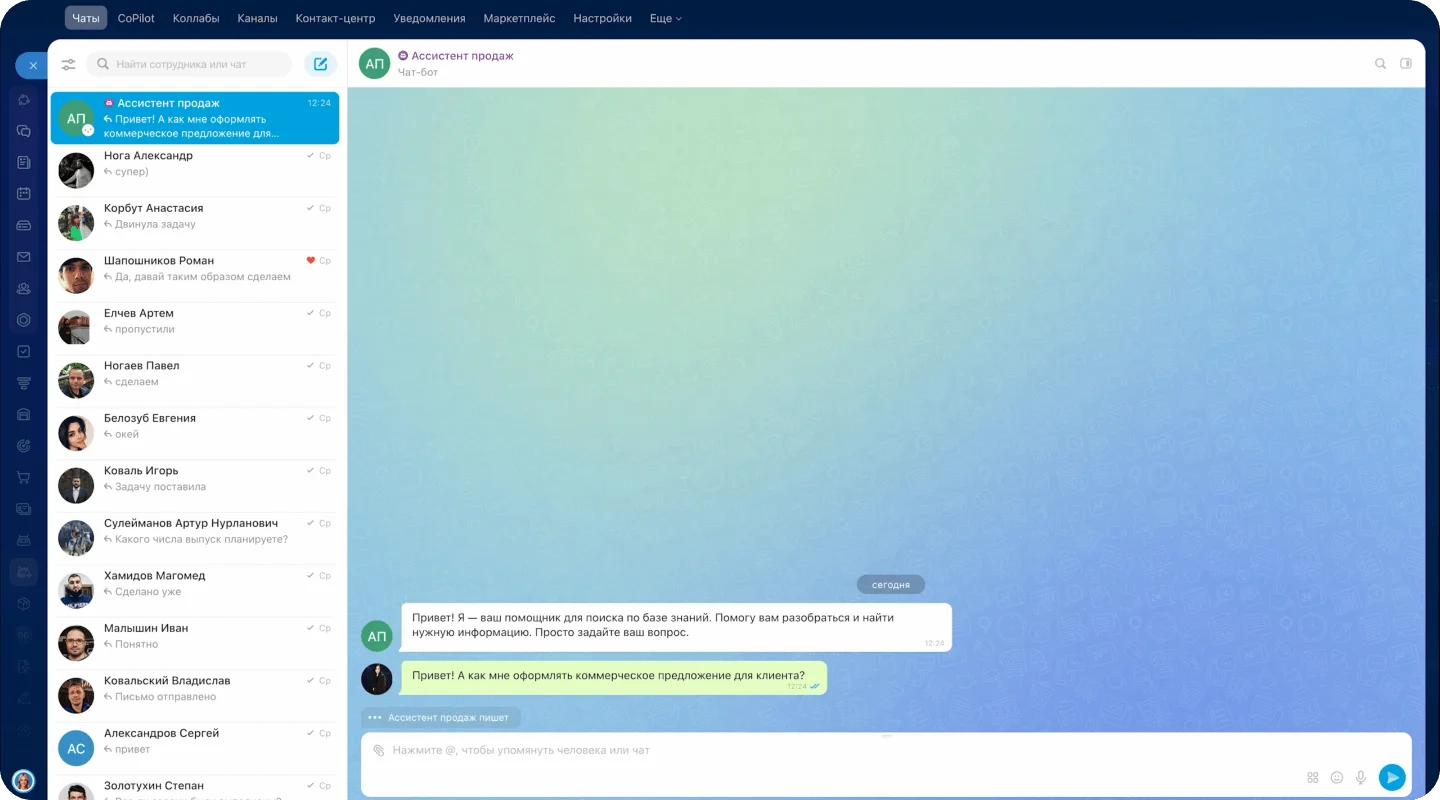
Task: Search within chat using magnifier icon
Action: (x=1380, y=64)
